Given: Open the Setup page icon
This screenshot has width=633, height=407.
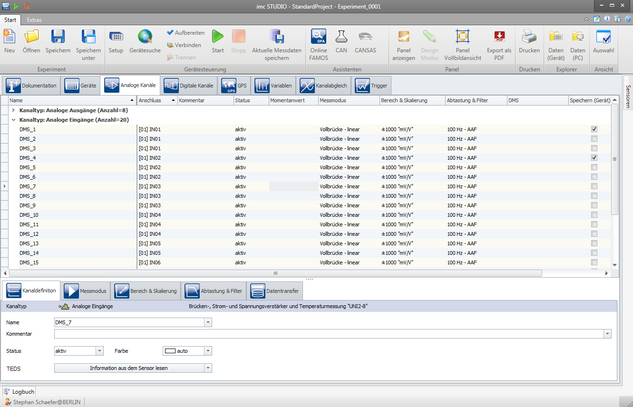Looking at the screenshot, I should (116, 38).
